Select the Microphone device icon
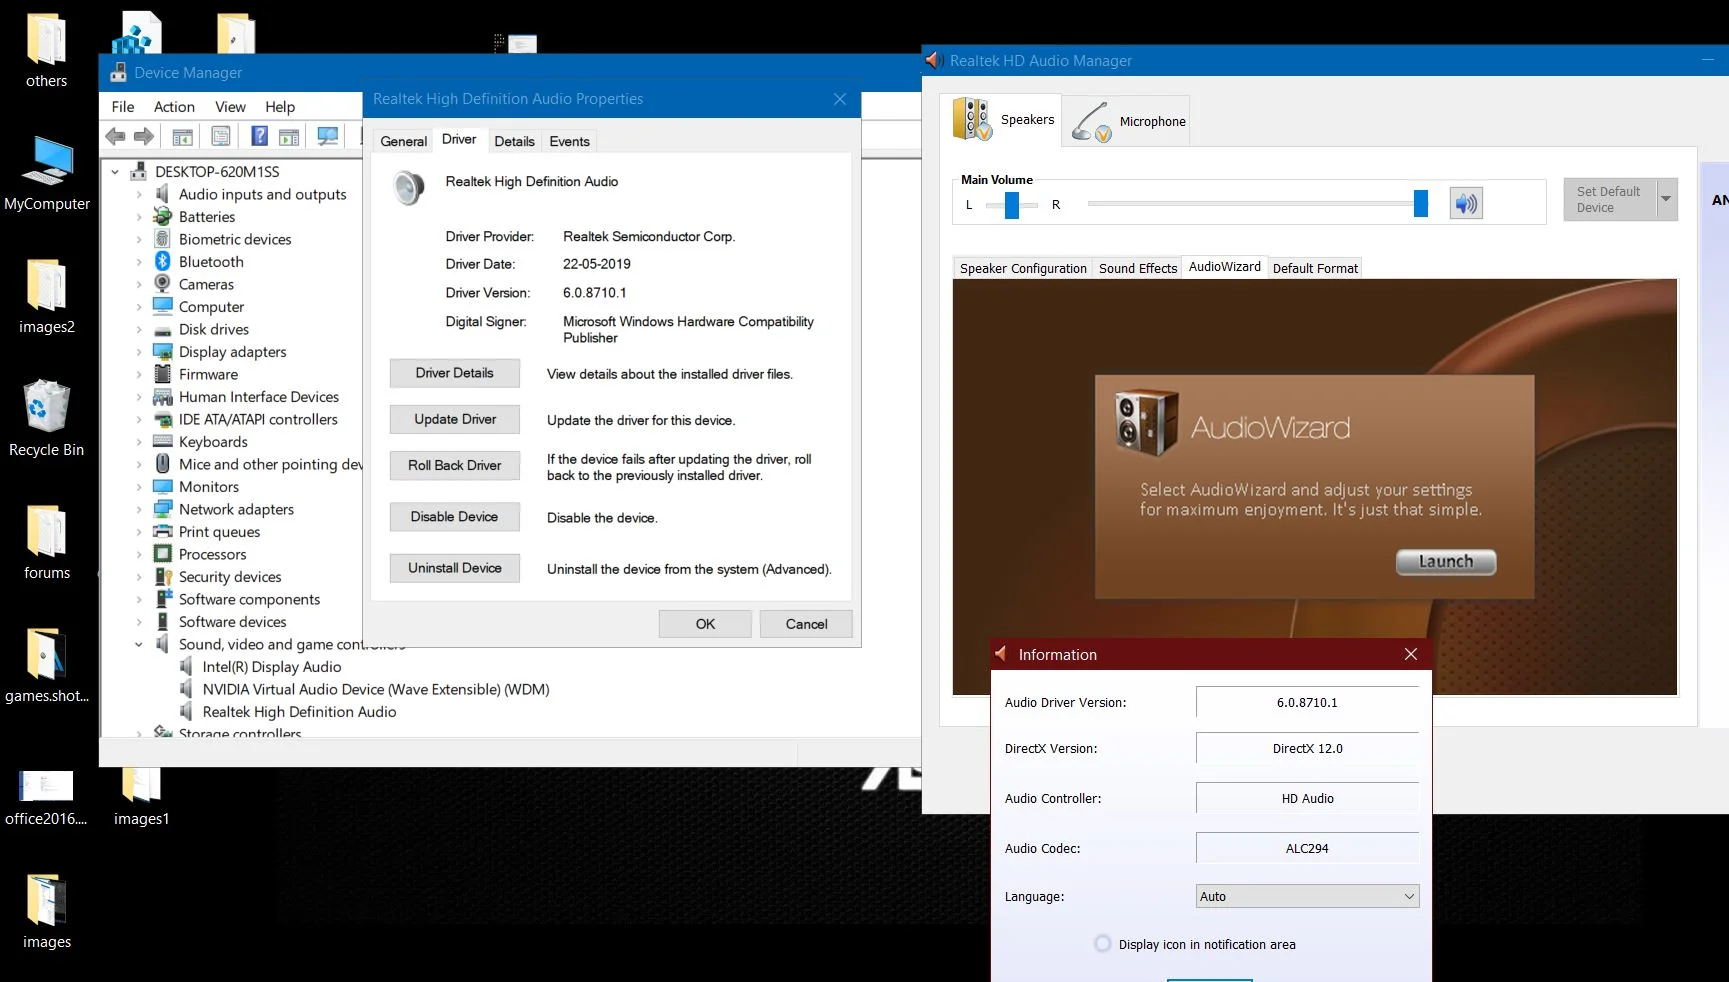 click(x=1091, y=122)
